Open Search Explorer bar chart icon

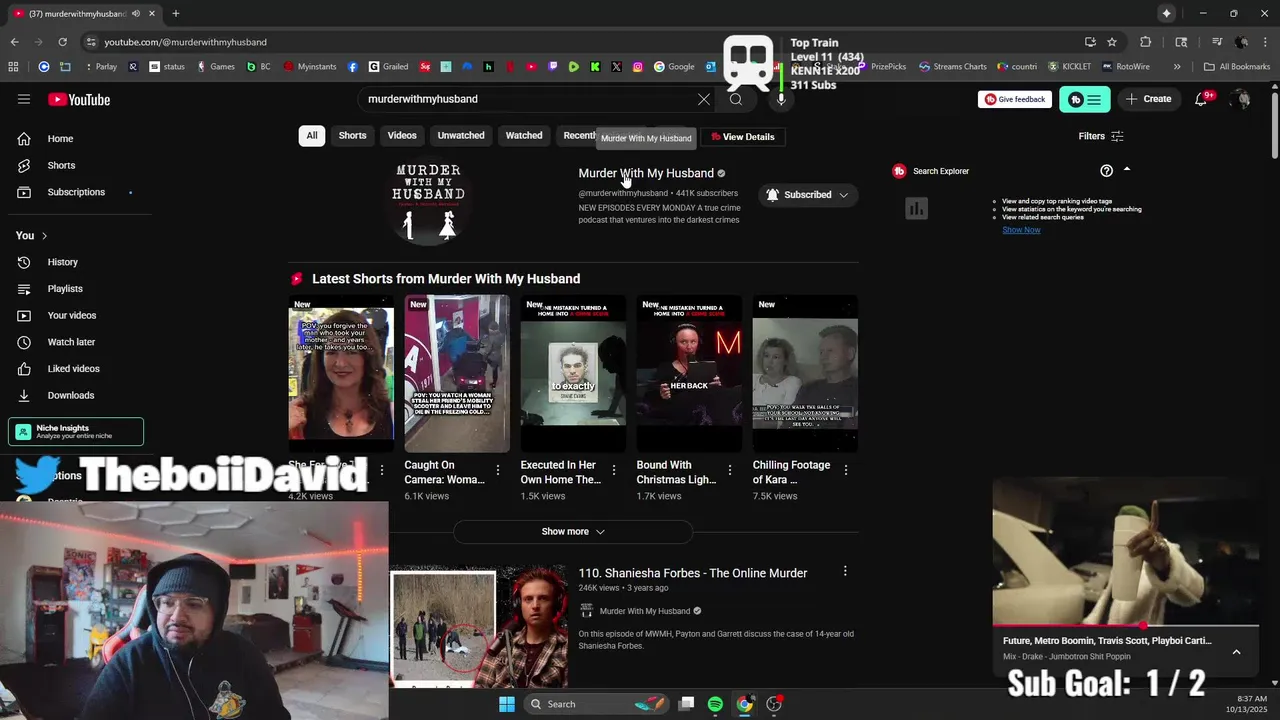916,208
